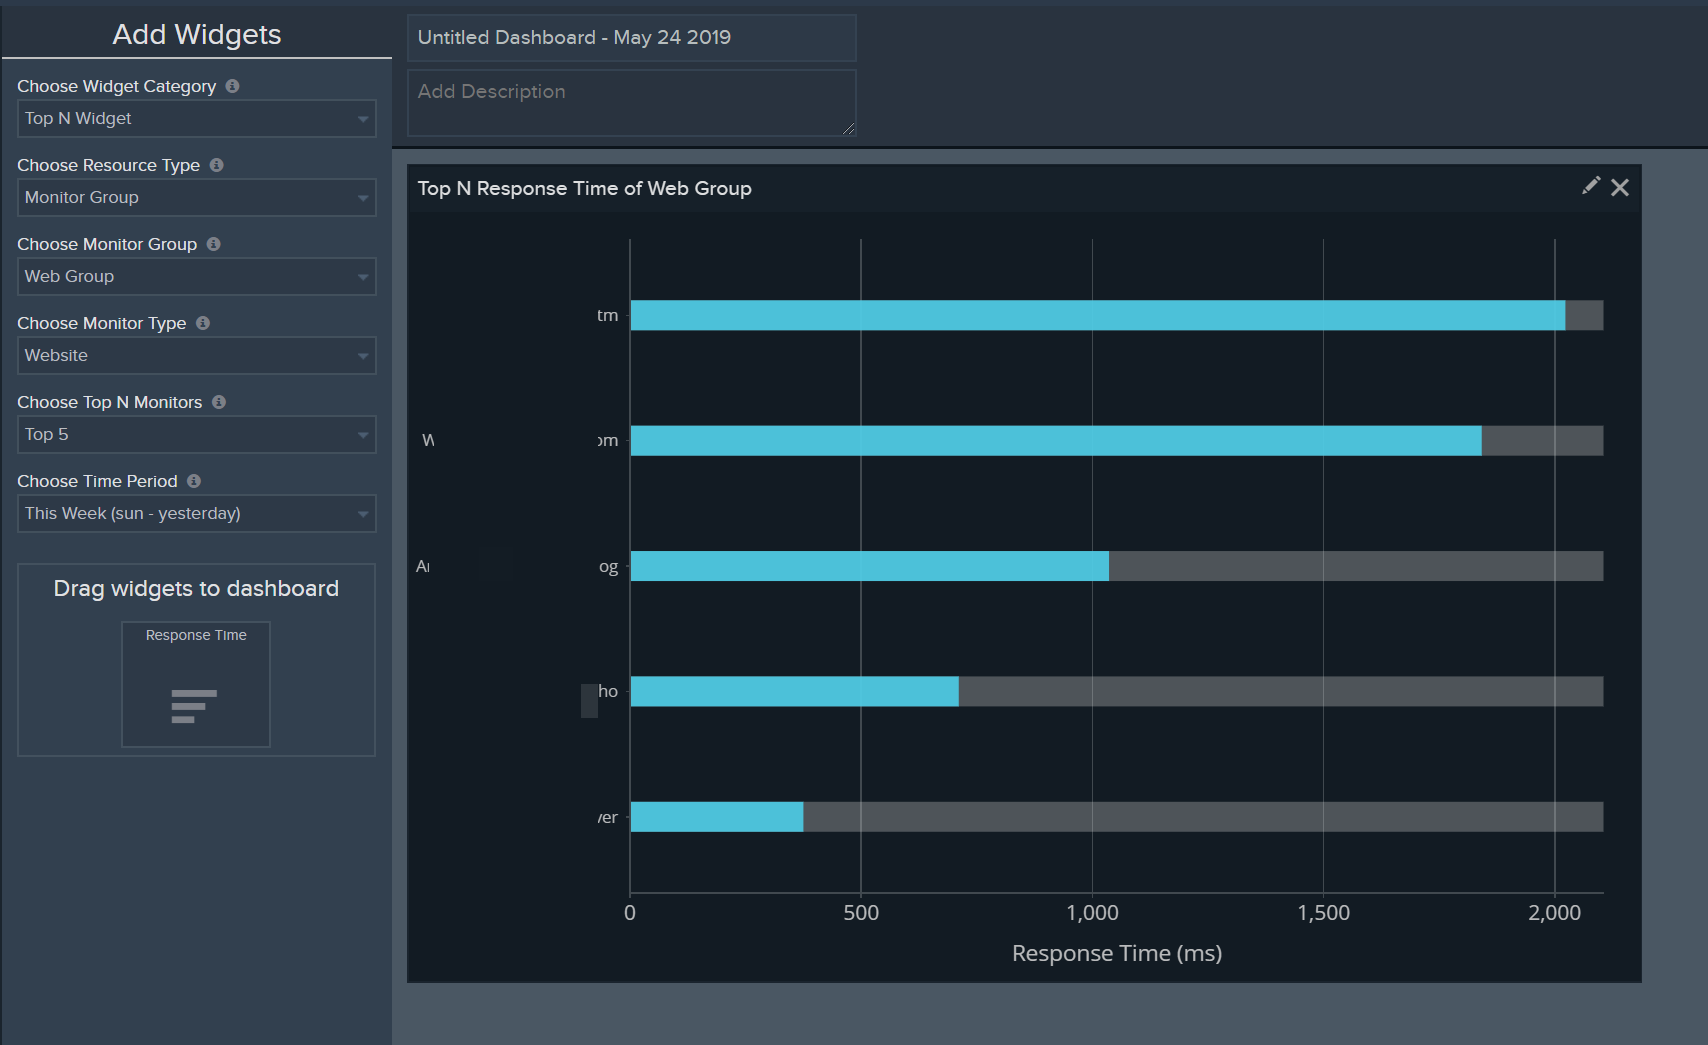Expand the Top N Monitors dropdown showing Top 5

point(197,434)
